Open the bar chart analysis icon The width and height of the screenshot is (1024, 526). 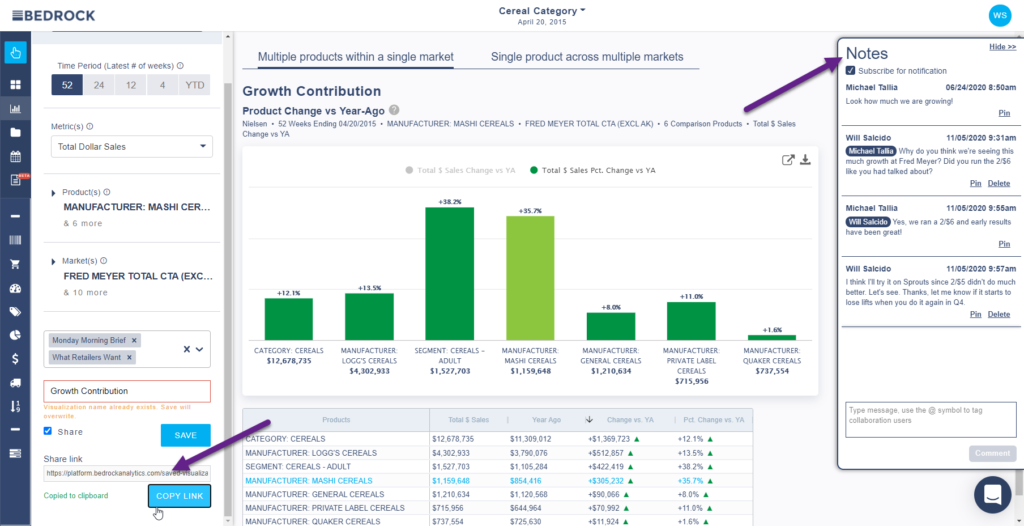pos(15,109)
